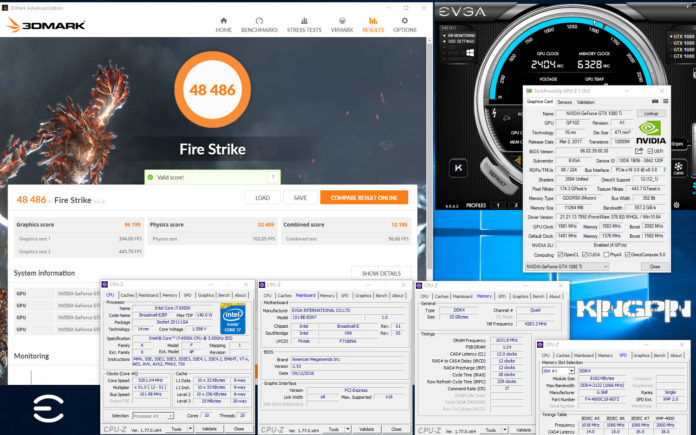
Task: Switch to the Validation tab in GPU-Z
Action: 585,102
